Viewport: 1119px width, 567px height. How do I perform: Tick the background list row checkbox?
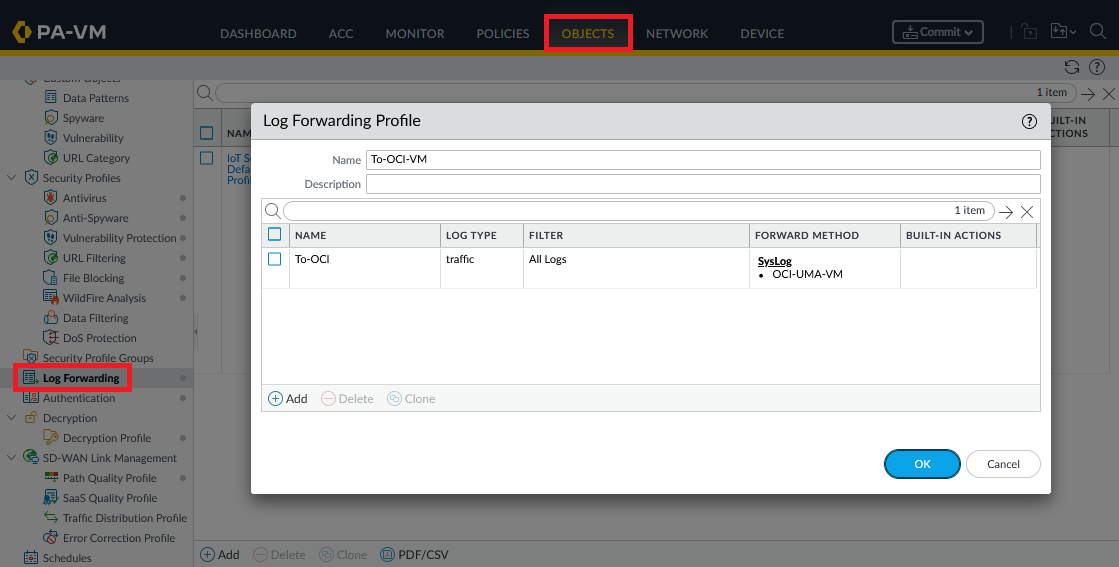click(x=206, y=158)
